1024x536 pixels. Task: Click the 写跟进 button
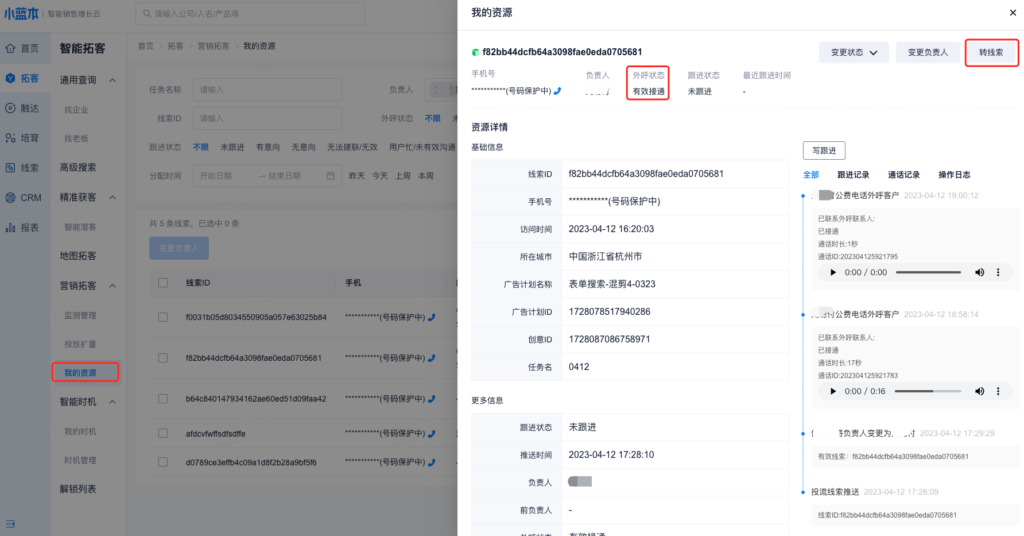point(824,150)
